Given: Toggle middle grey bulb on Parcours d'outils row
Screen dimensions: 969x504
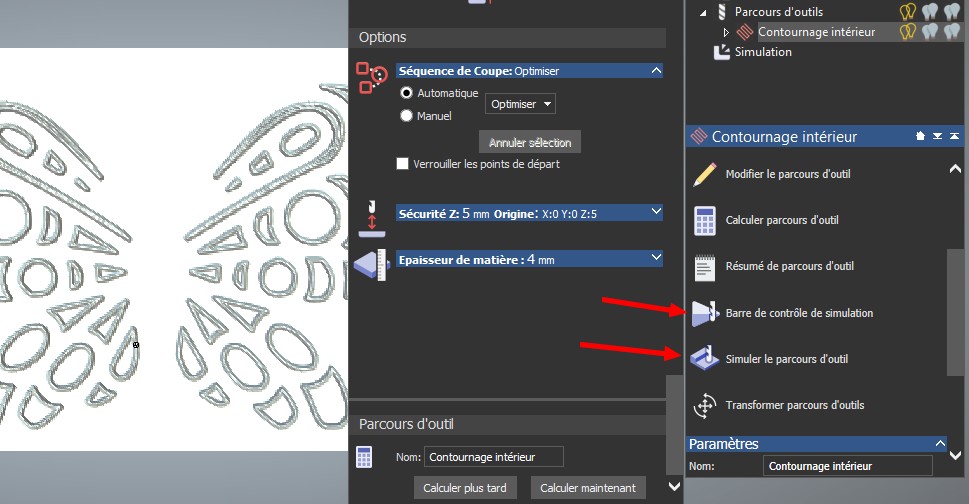Looking at the screenshot, I should [930, 11].
